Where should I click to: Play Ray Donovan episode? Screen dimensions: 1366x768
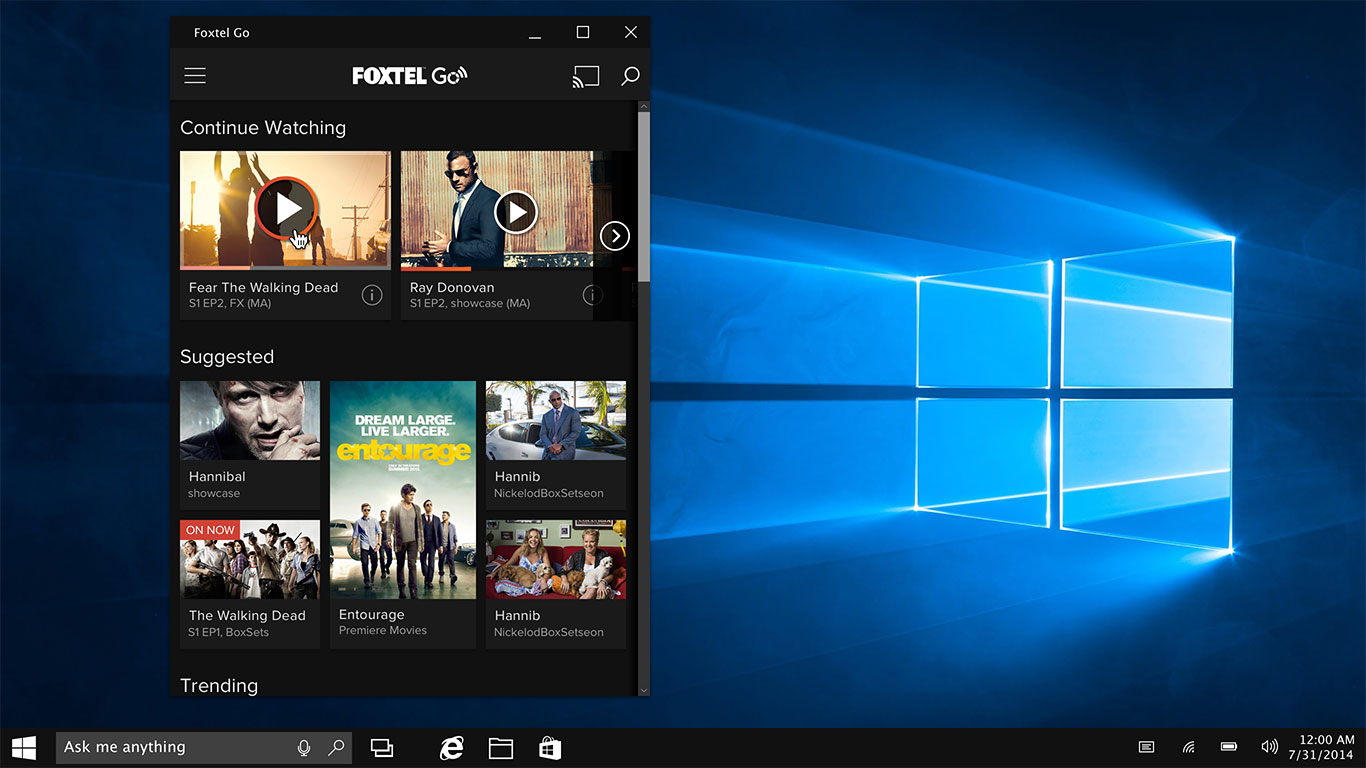(x=516, y=212)
